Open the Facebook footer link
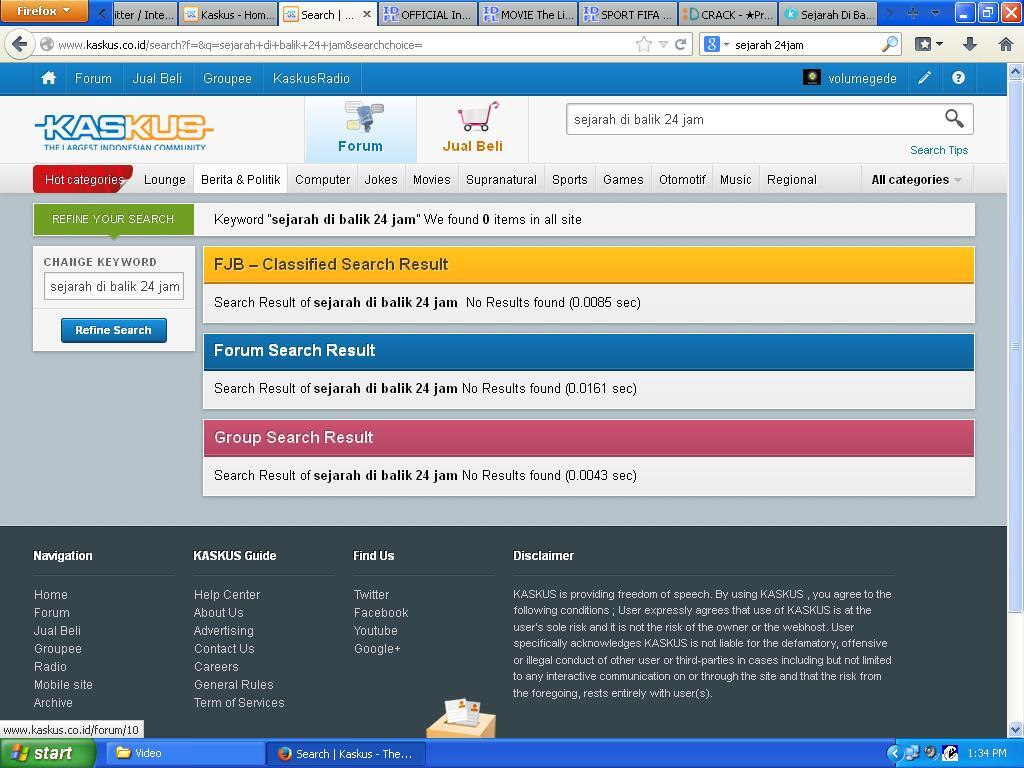 pos(381,613)
